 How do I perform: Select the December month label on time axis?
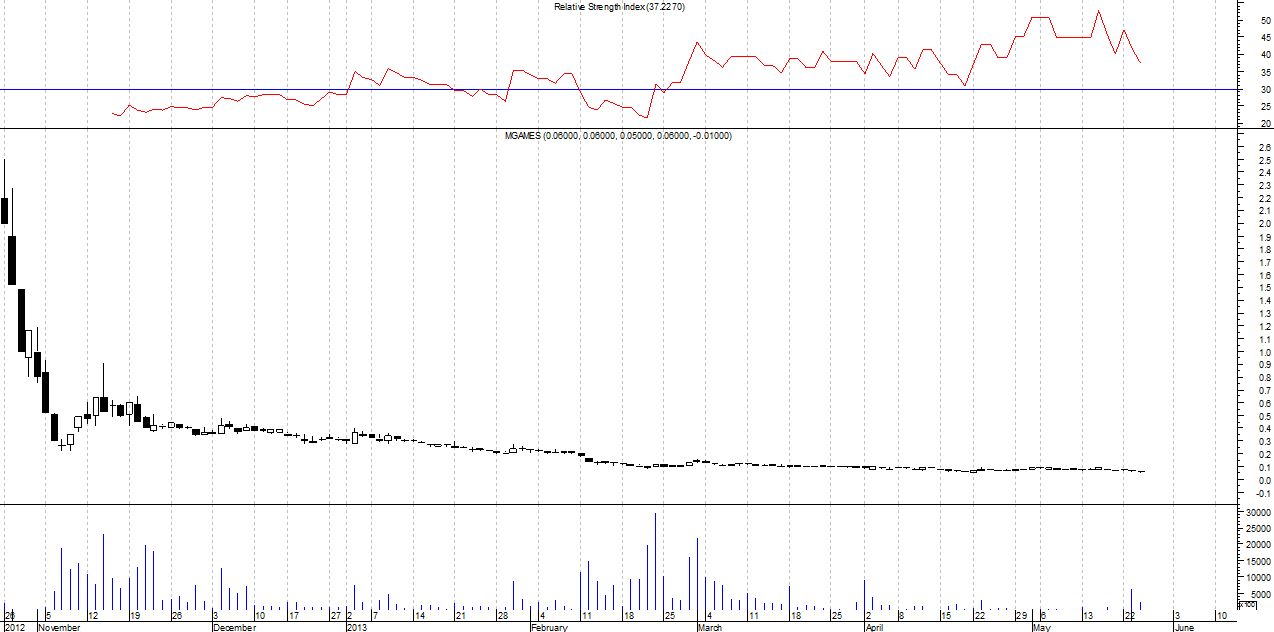click(x=234, y=628)
